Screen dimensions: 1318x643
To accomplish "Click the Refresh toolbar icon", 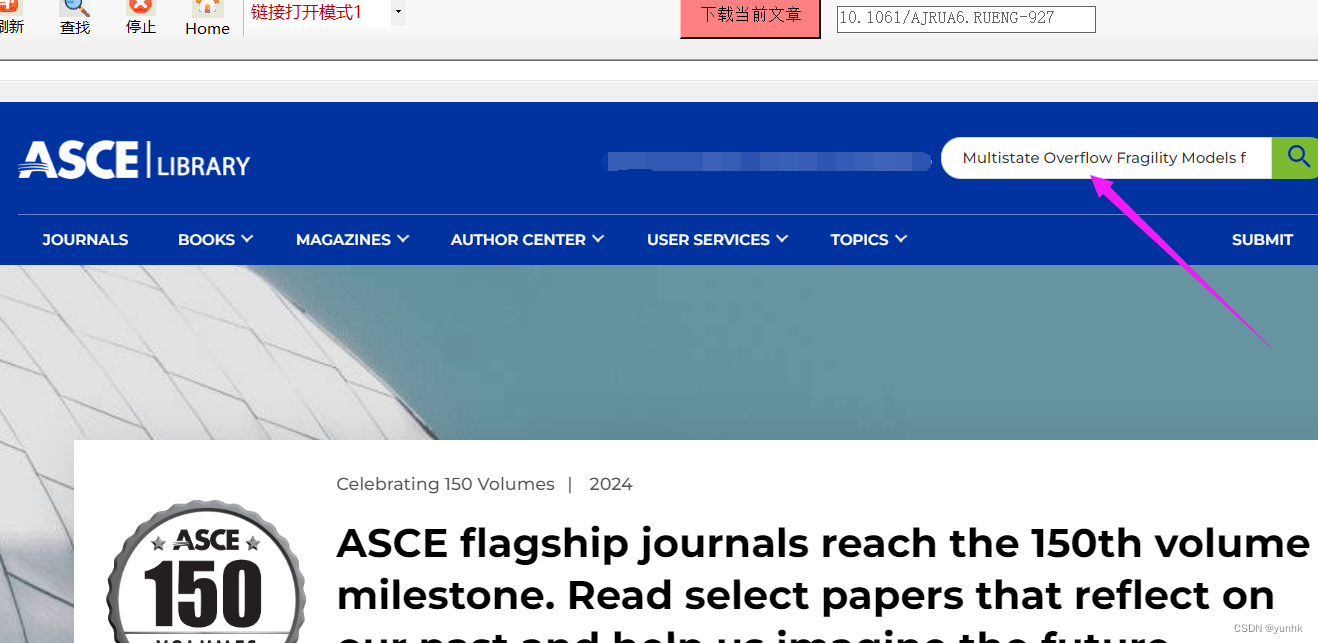I will point(9,17).
